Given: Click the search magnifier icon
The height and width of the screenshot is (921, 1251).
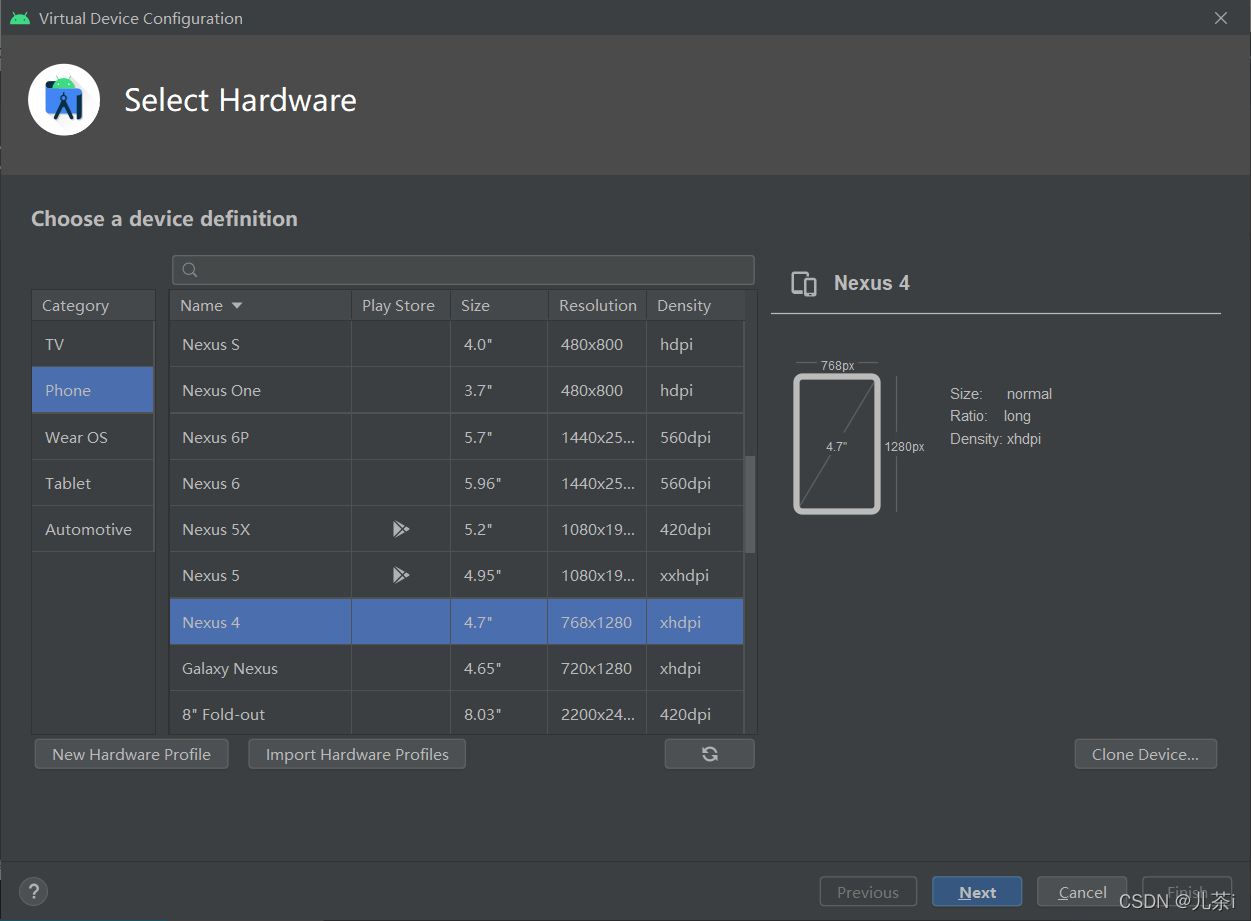Looking at the screenshot, I should coord(190,270).
